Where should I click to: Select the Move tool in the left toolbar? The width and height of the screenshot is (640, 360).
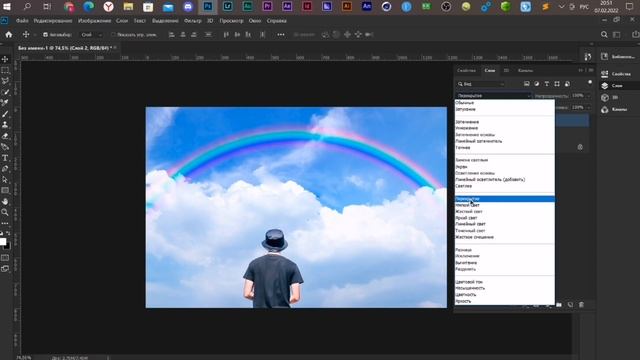[x=5, y=59]
